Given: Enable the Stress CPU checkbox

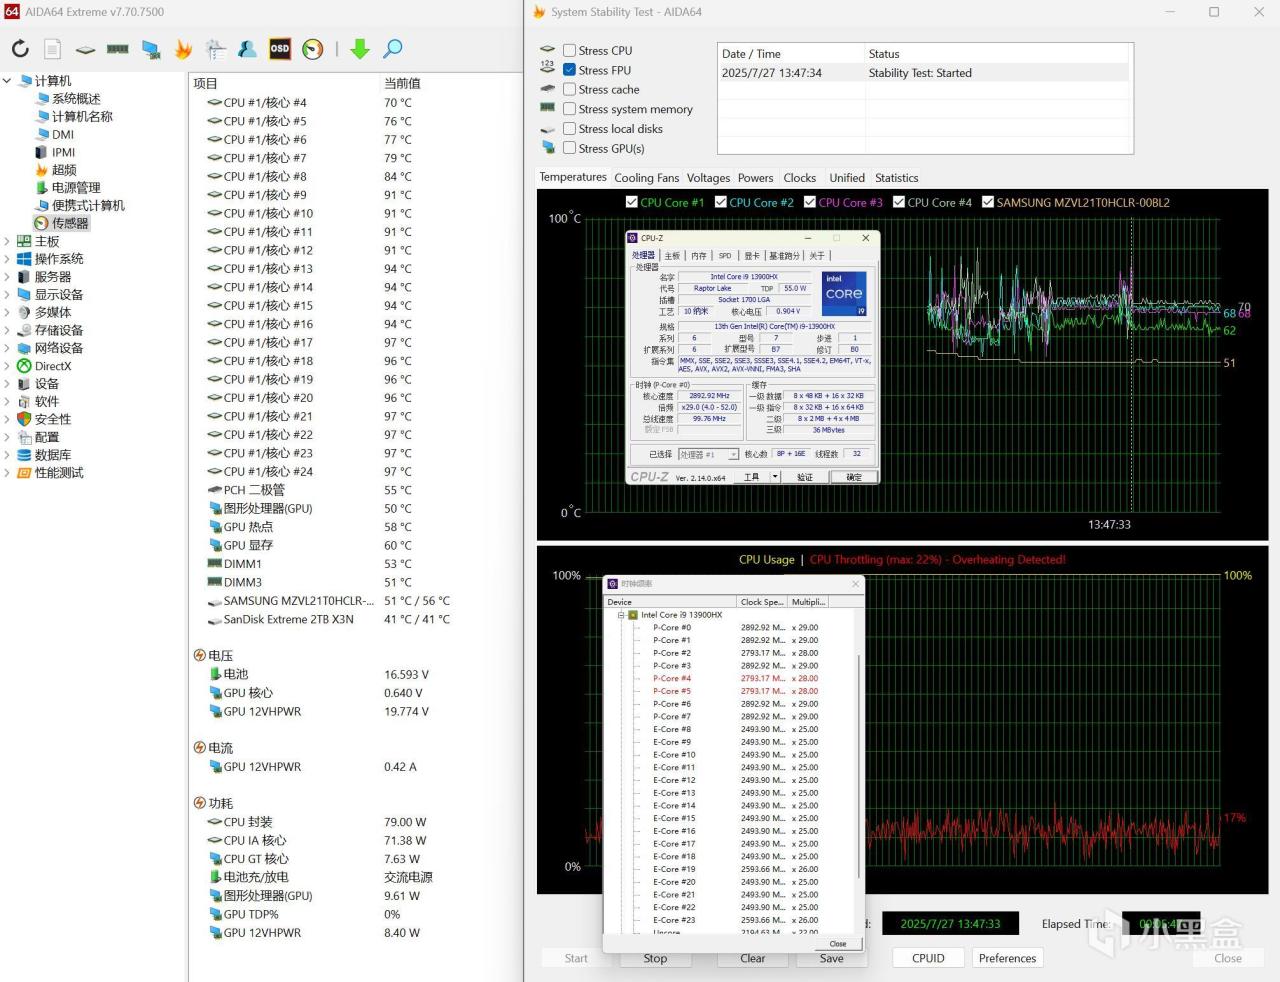Looking at the screenshot, I should coord(569,50).
